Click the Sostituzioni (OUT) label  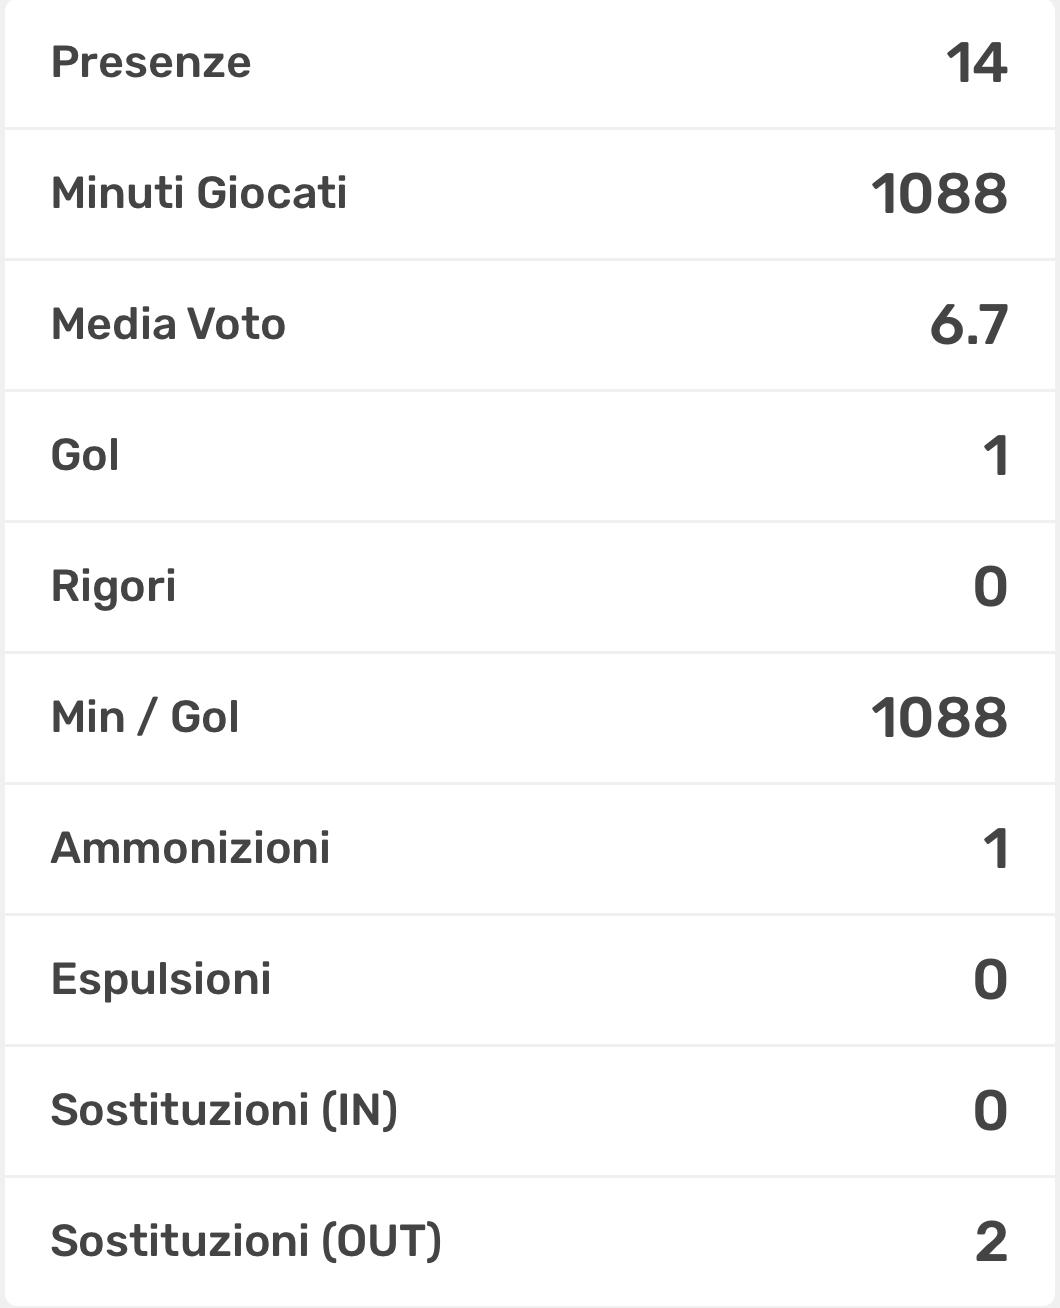[x=246, y=1241]
